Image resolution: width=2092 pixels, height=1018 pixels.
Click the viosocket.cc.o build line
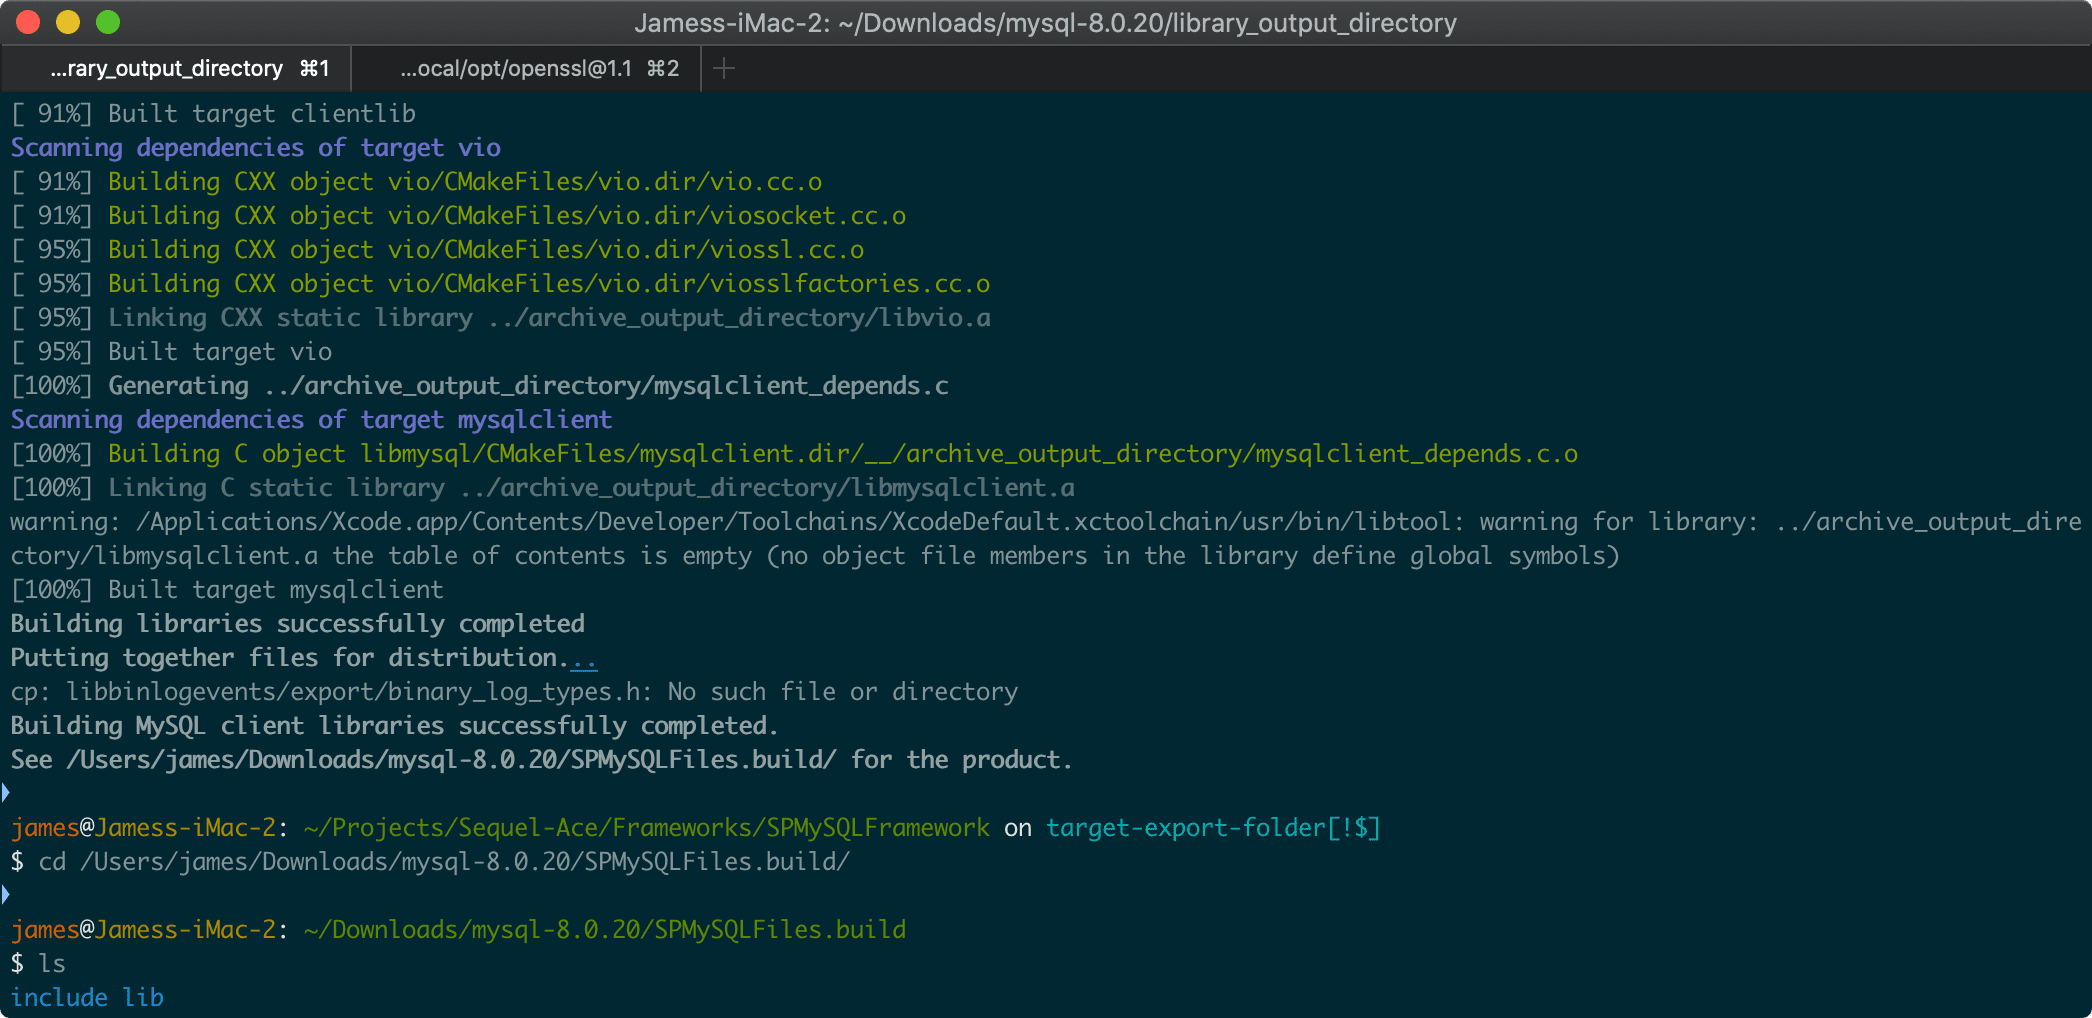pos(458,216)
